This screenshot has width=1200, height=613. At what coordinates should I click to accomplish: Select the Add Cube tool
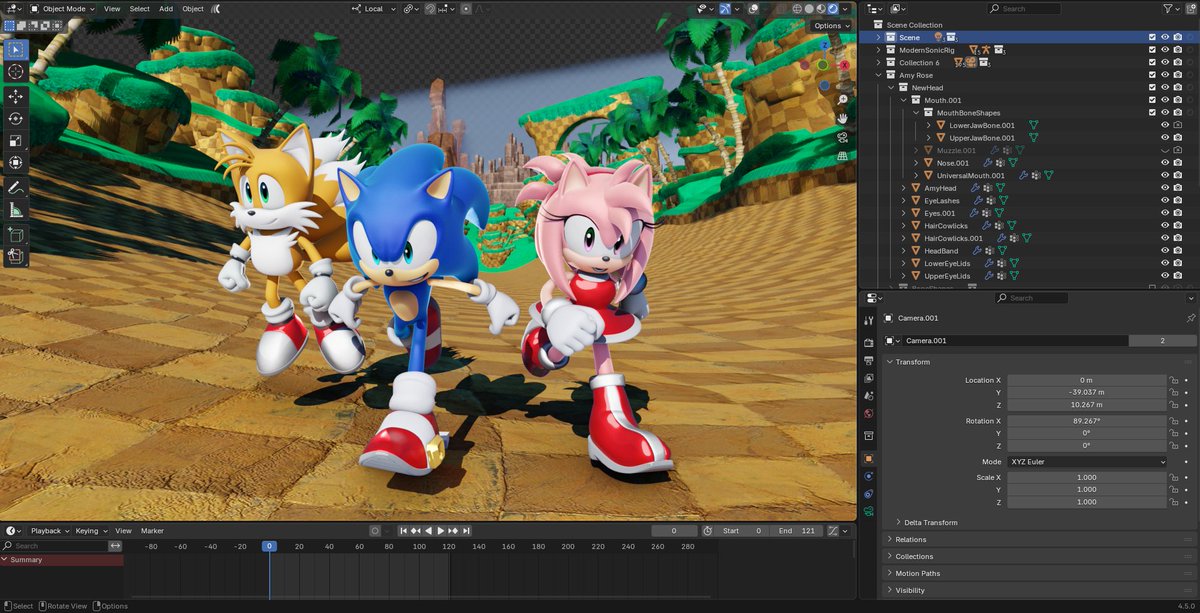[16, 235]
